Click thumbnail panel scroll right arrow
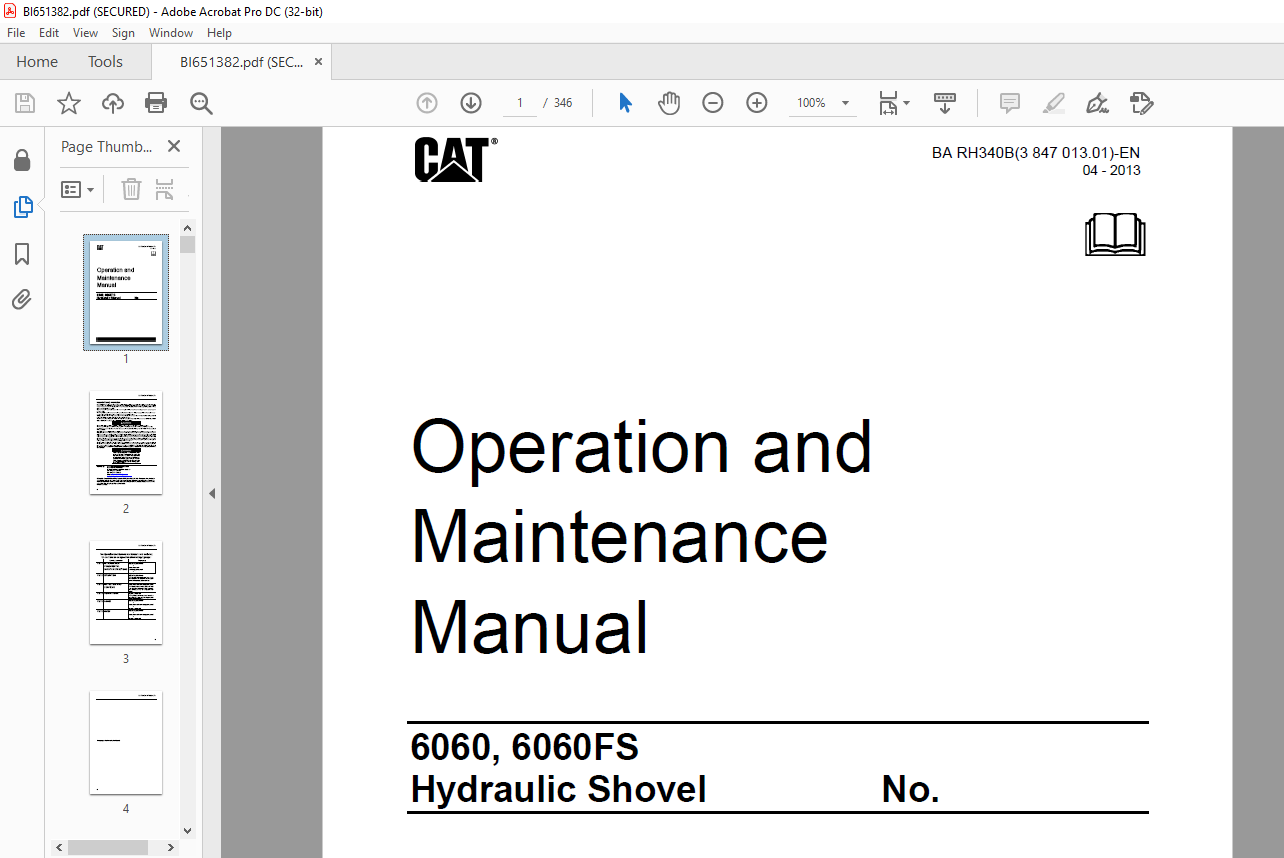This screenshot has height=858, width=1284. click(x=172, y=846)
